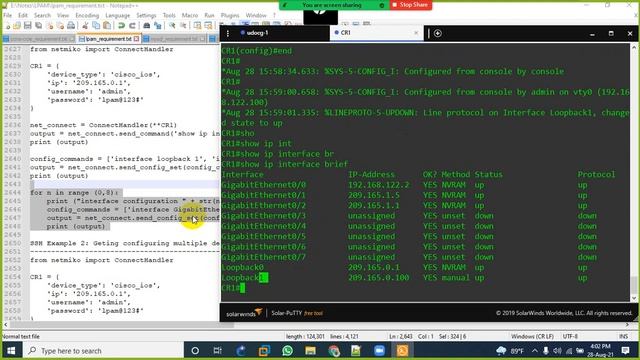Close the ipam_requirement.txt tab

click(x=136, y=39)
